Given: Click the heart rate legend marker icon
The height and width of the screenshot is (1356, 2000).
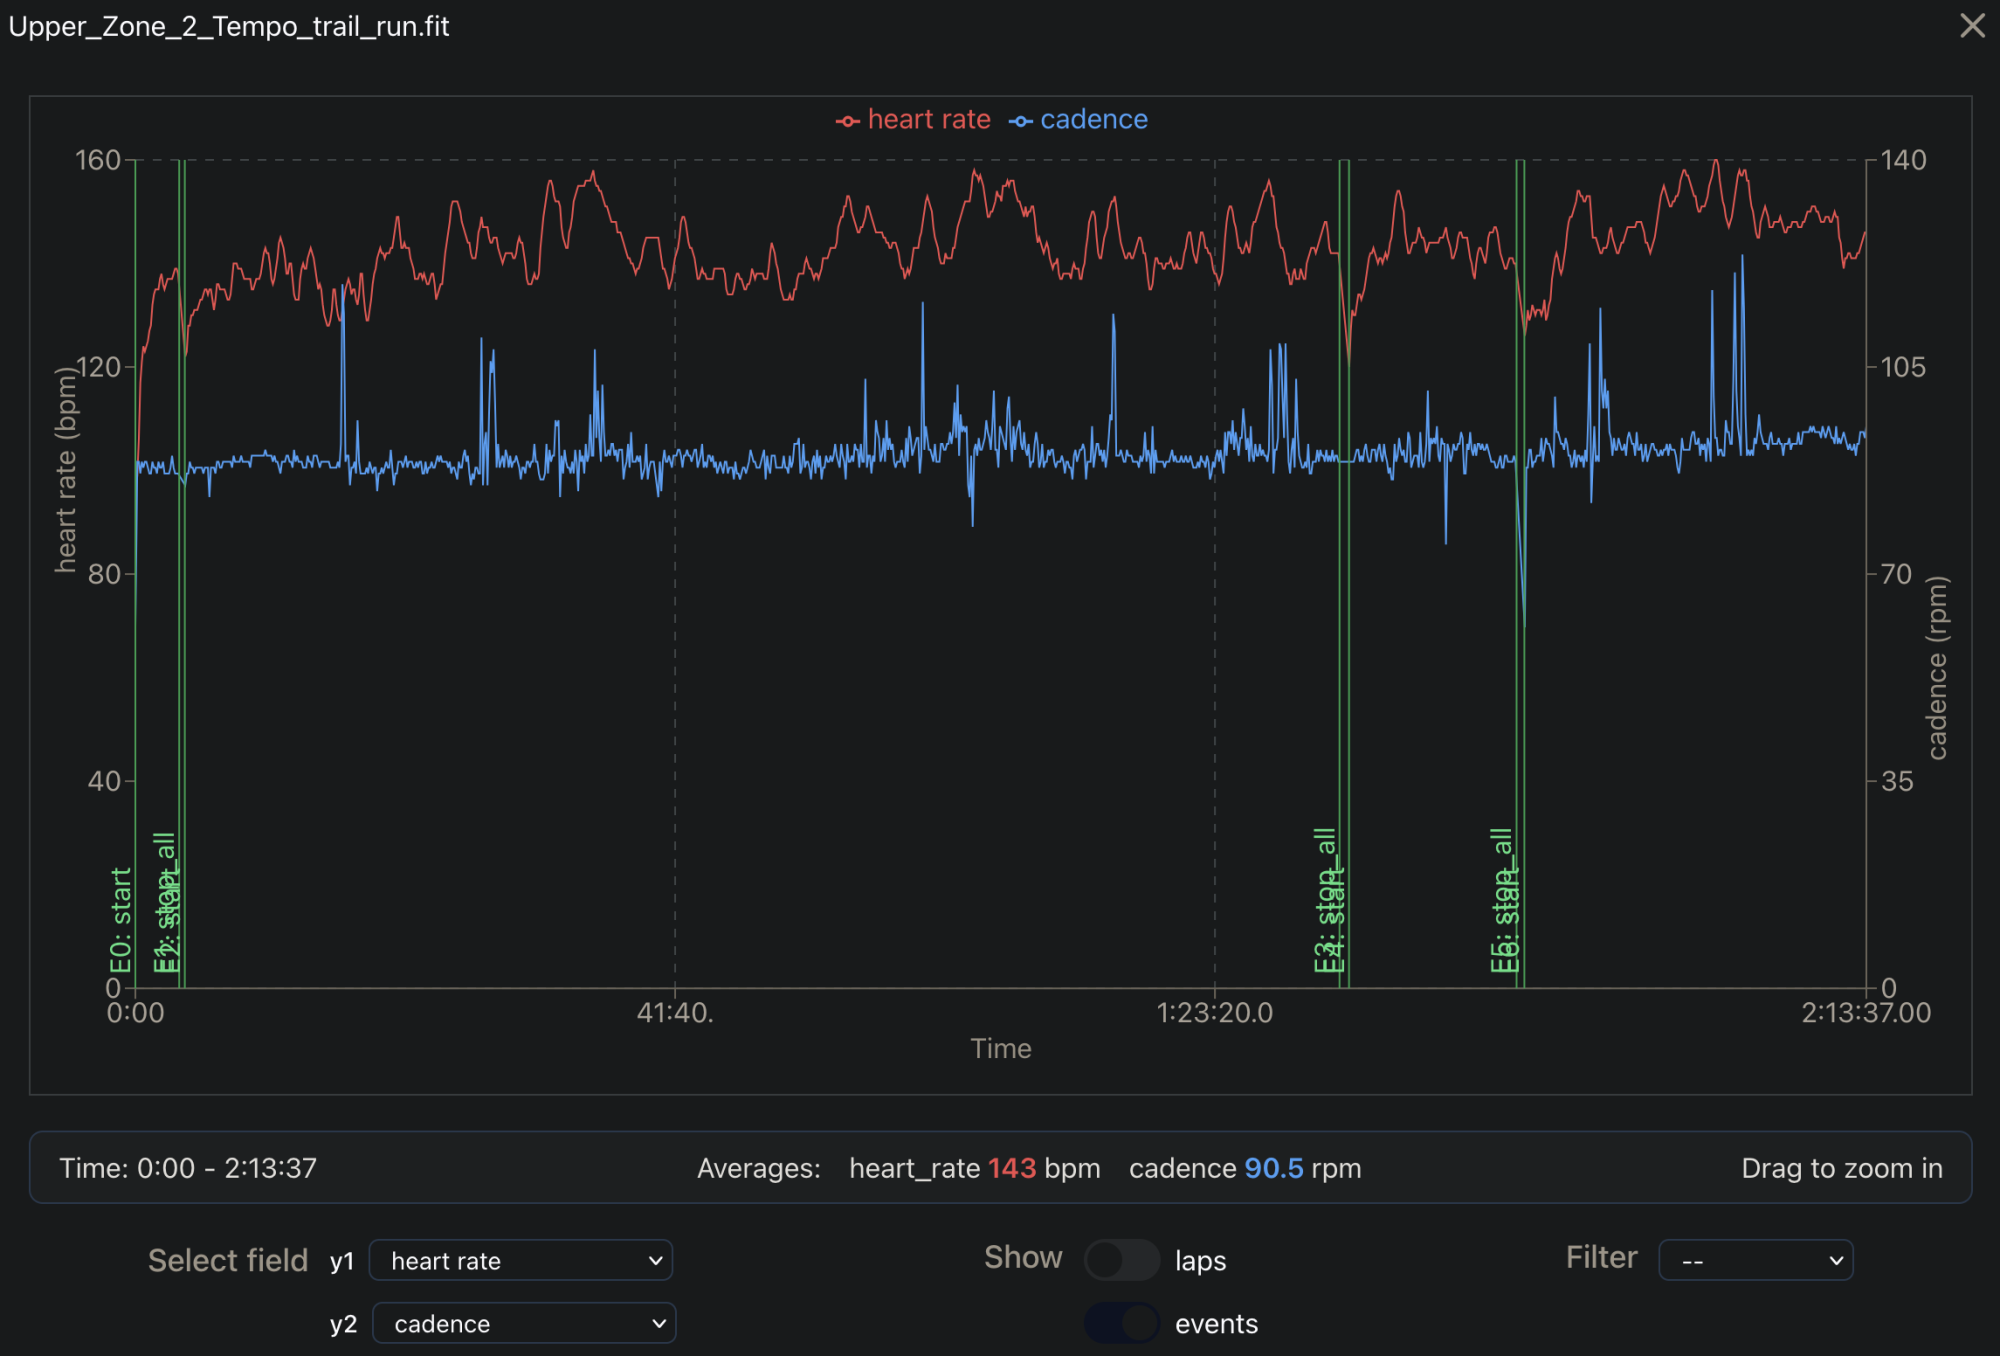Looking at the screenshot, I should (847, 121).
